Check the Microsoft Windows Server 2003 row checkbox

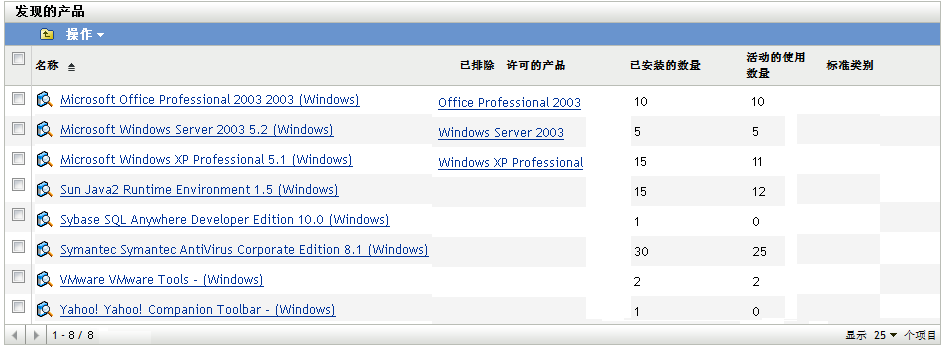[x=19, y=128]
